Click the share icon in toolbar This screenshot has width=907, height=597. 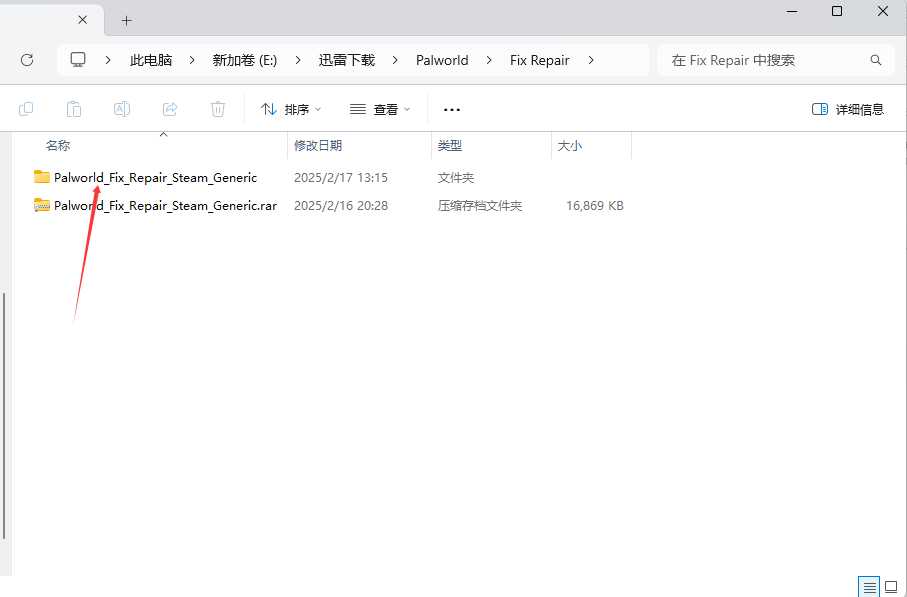pyautogui.click(x=170, y=109)
